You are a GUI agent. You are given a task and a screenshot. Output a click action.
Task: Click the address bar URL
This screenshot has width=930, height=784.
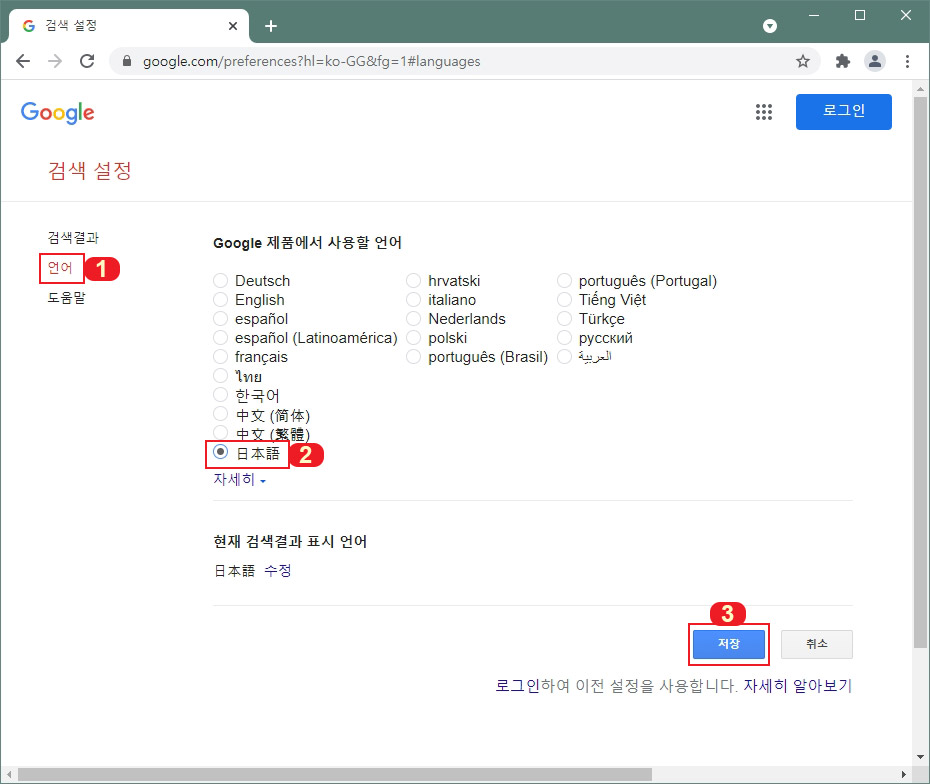pyautogui.click(x=311, y=61)
